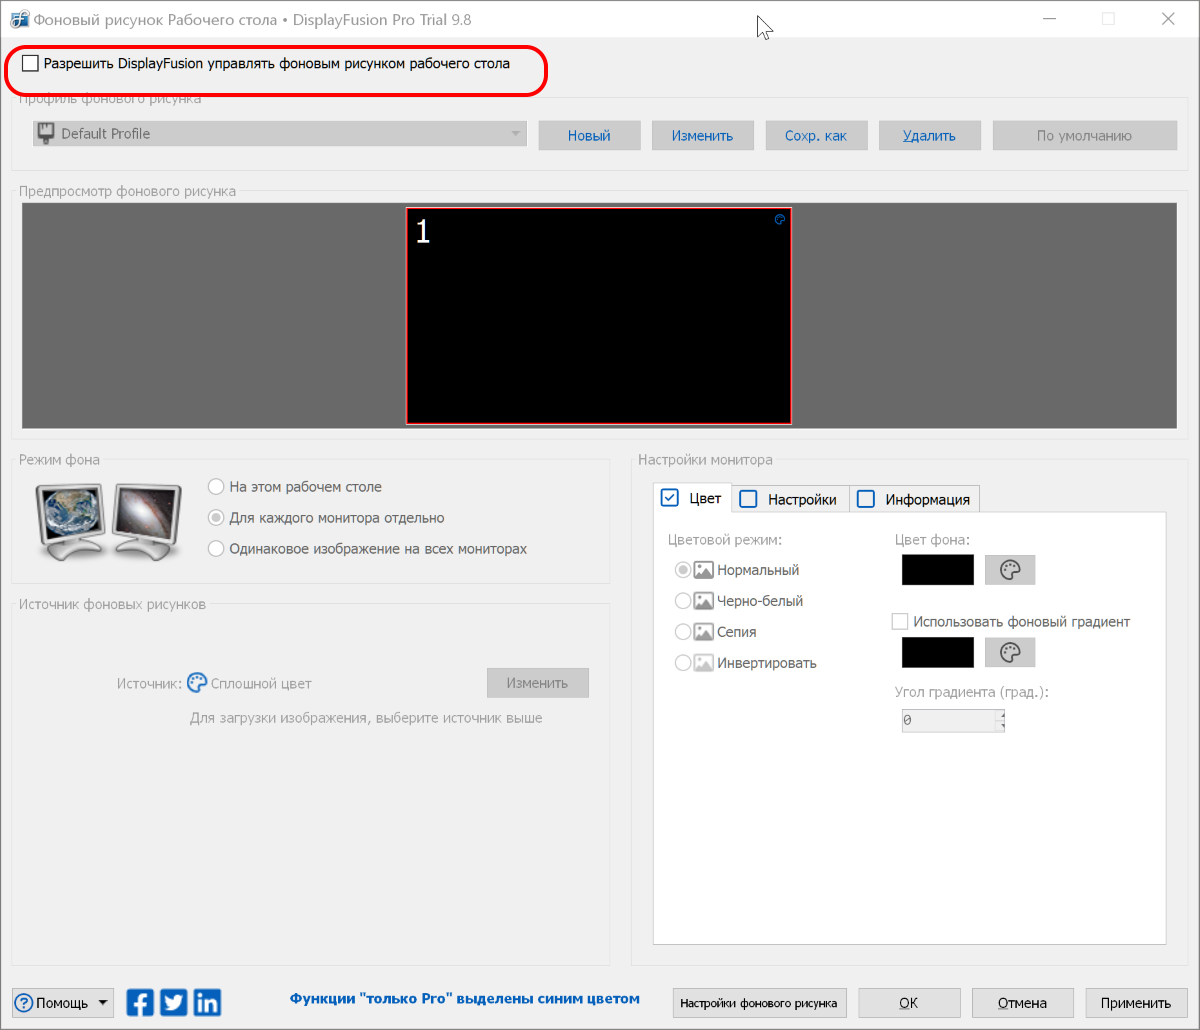Click the Применить button
Viewport: 1200px width, 1030px height.
tap(1136, 1003)
